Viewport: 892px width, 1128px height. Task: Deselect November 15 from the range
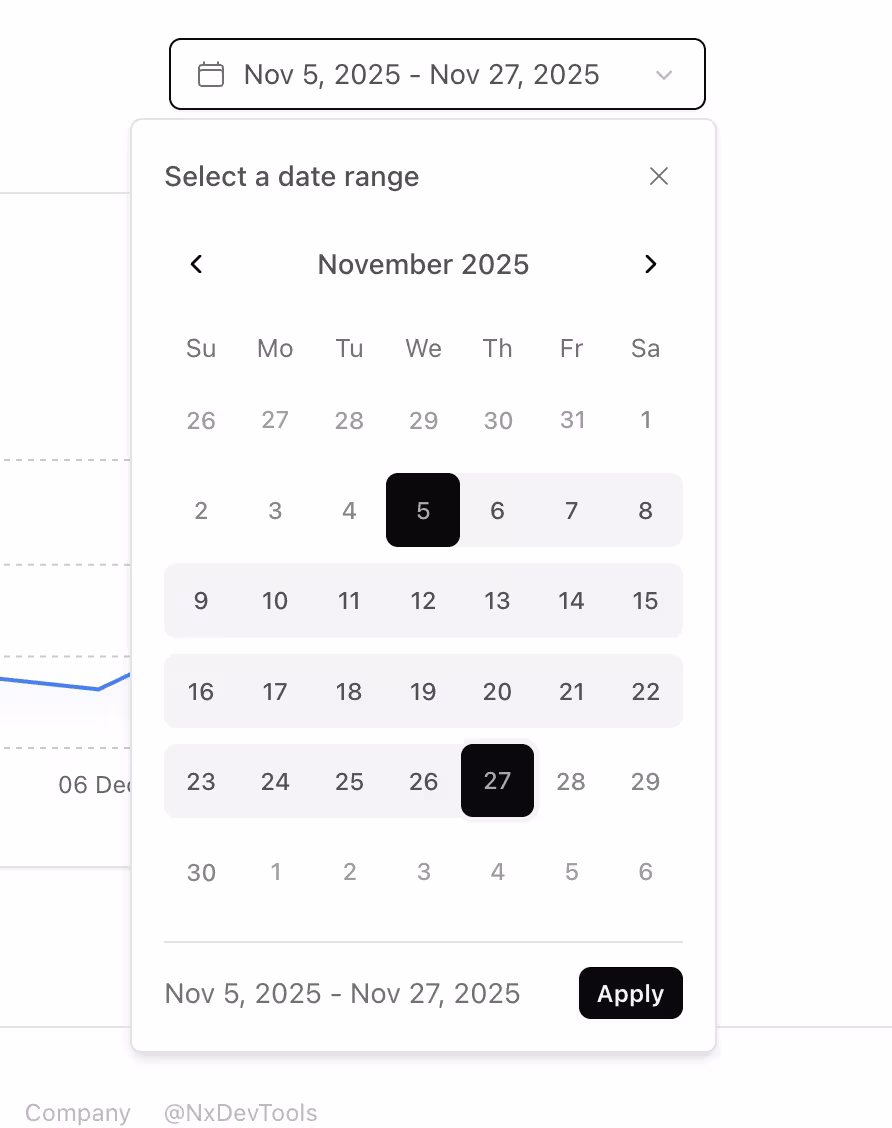point(645,601)
